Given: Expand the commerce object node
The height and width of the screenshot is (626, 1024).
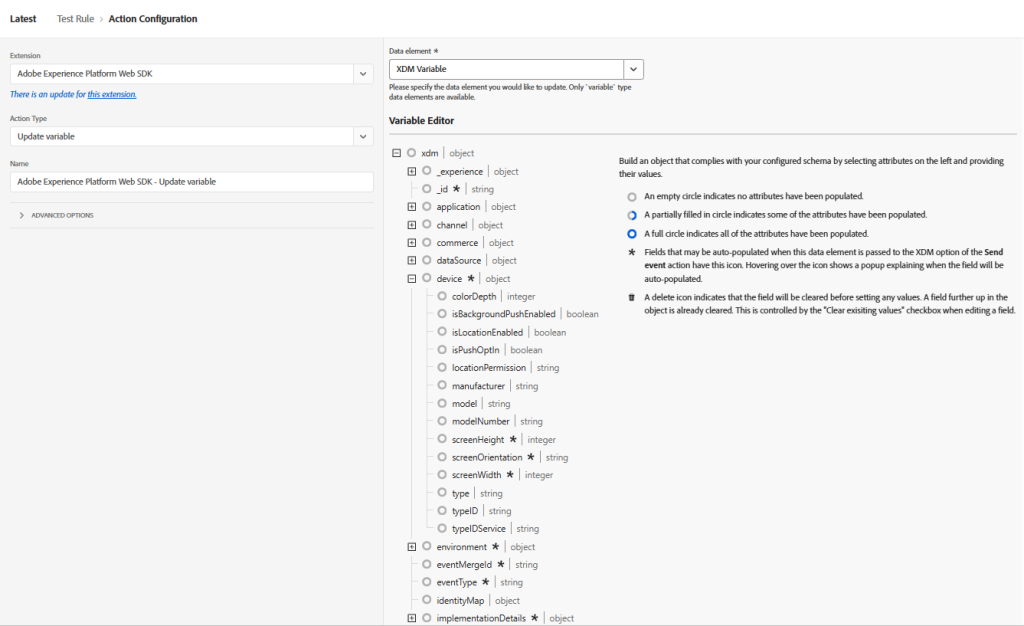Looking at the screenshot, I should 411,242.
